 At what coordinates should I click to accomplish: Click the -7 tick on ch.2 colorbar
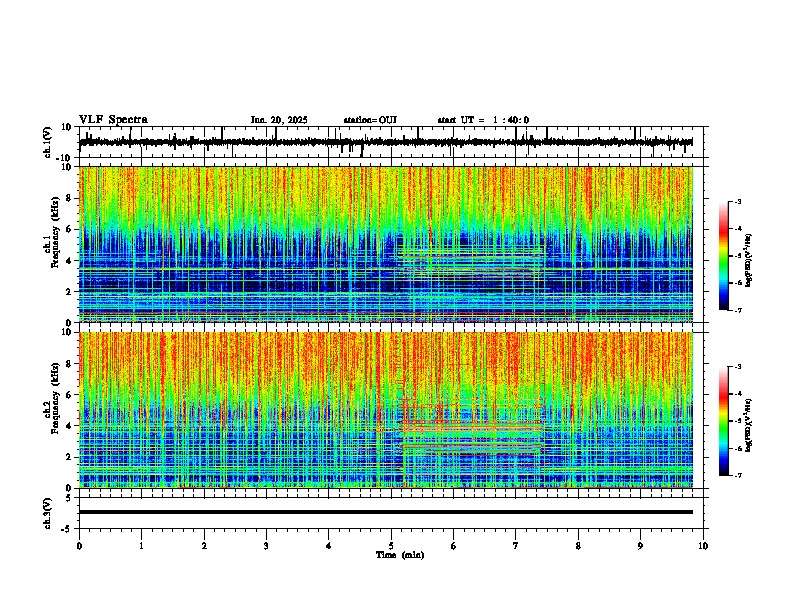738,475
